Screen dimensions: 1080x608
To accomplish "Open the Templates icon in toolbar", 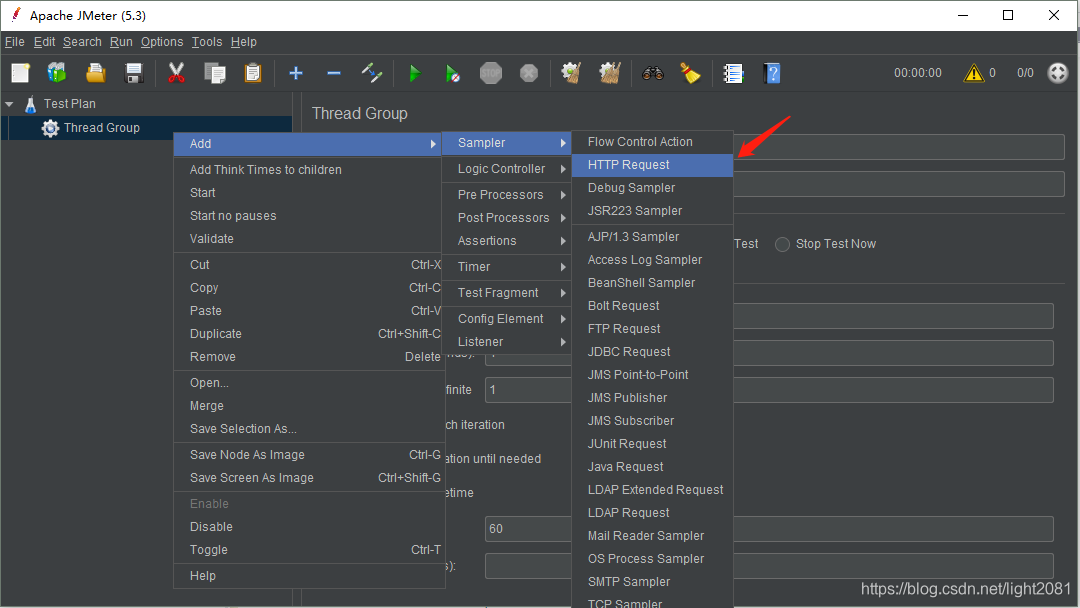I will 57,73.
